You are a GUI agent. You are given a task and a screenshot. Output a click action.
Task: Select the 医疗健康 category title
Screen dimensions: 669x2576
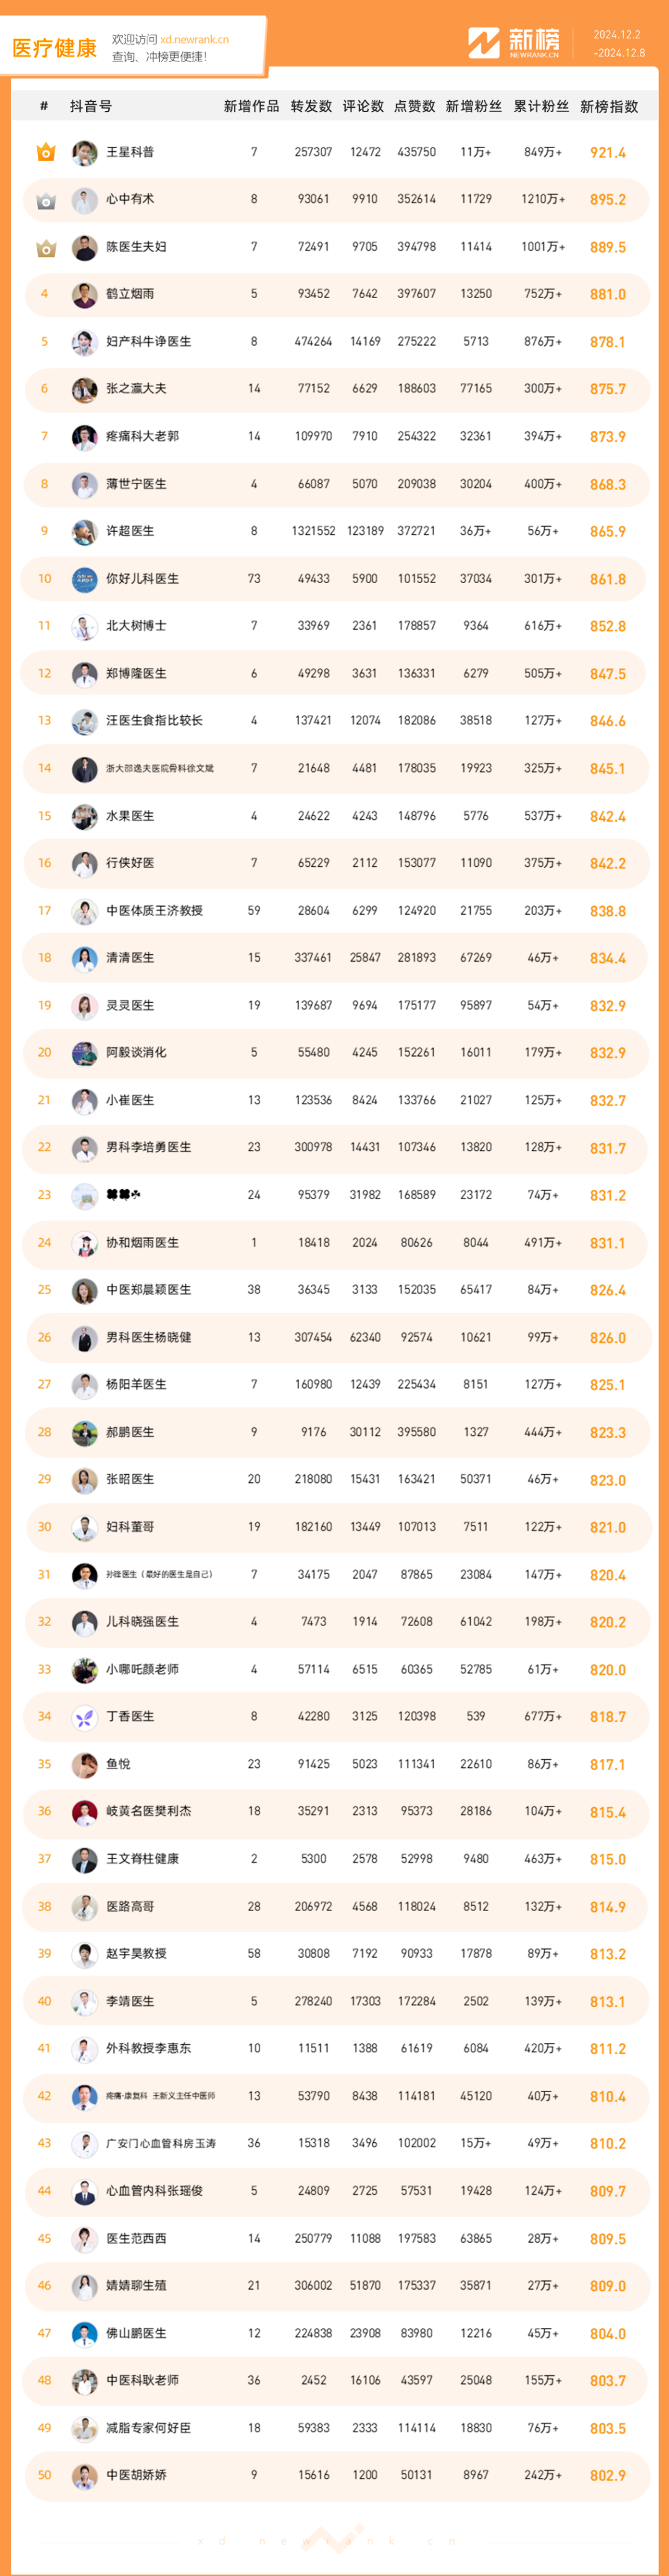pyautogui.click(x=54, y=48)
